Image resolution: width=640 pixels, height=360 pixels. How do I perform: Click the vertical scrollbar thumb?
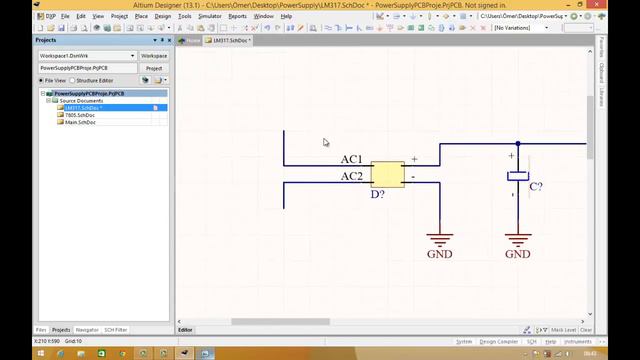pos(590,128)
